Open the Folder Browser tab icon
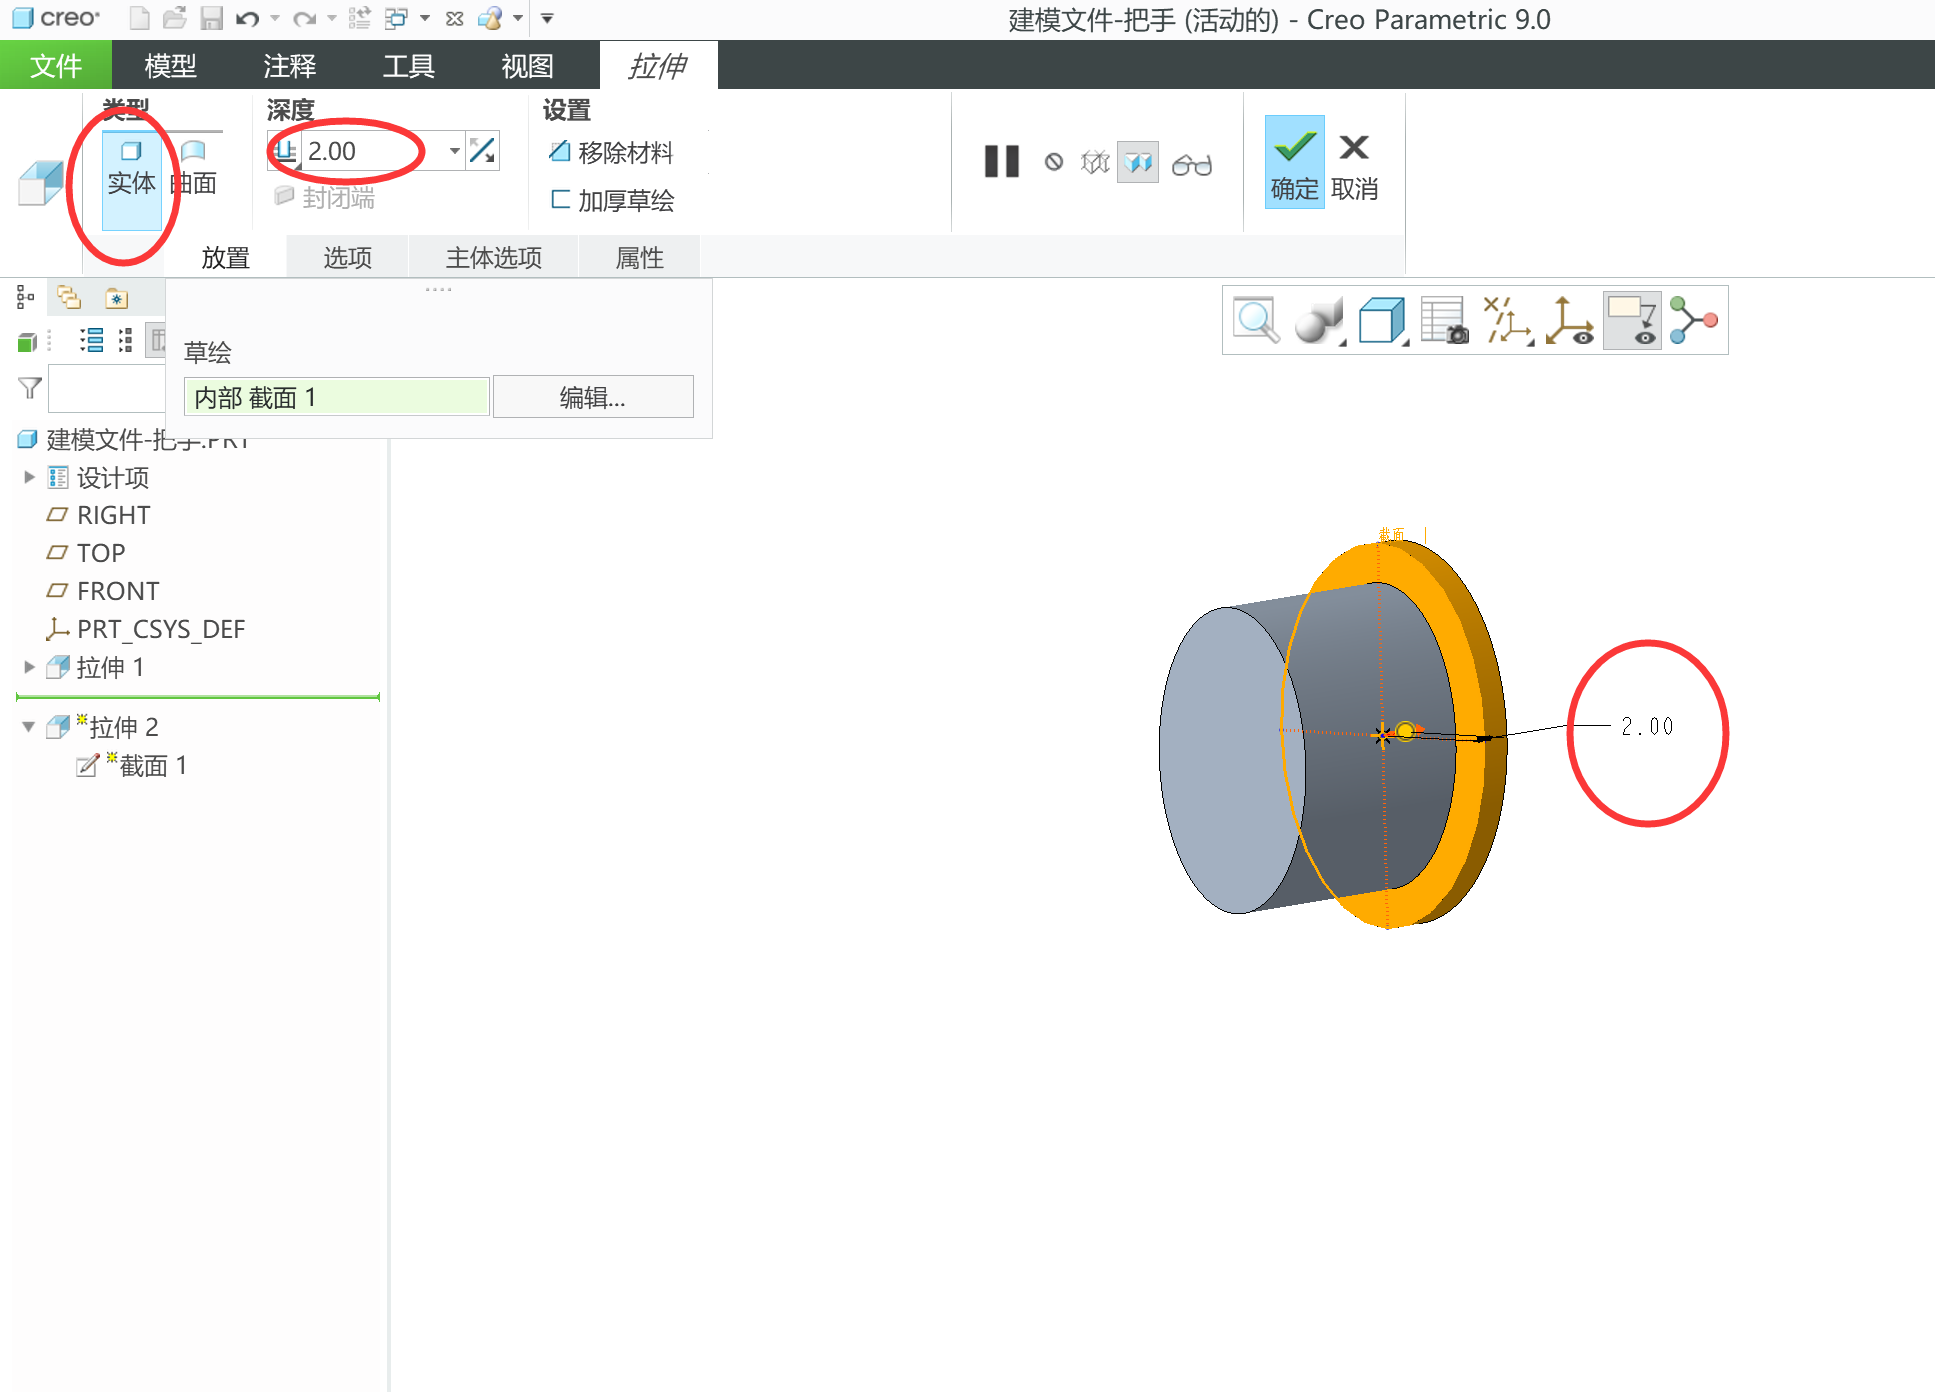The image size is (1935, 1392). (x=69, y=297)
